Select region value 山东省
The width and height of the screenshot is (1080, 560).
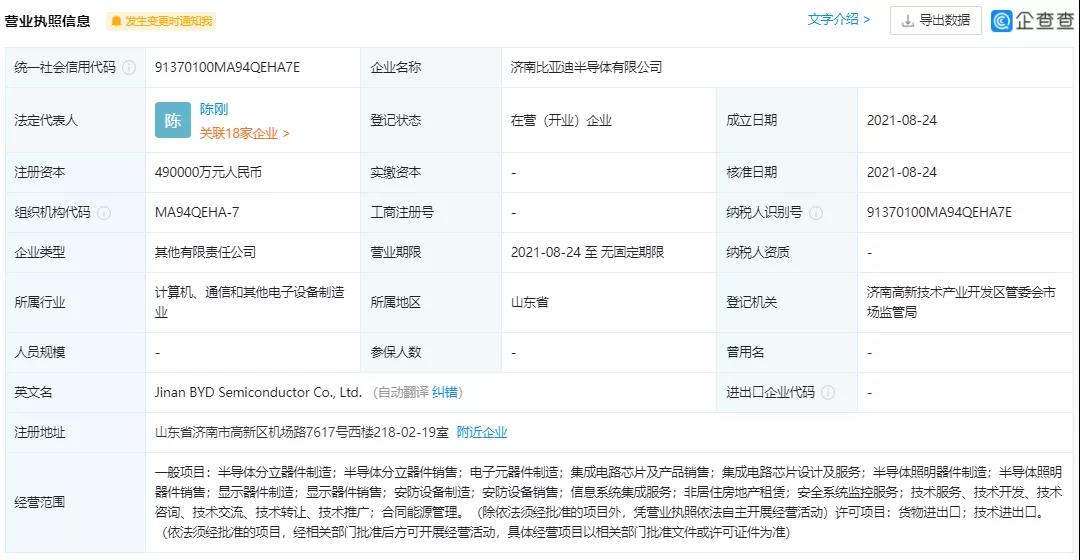pyautogui.click(x=530, y=302)
